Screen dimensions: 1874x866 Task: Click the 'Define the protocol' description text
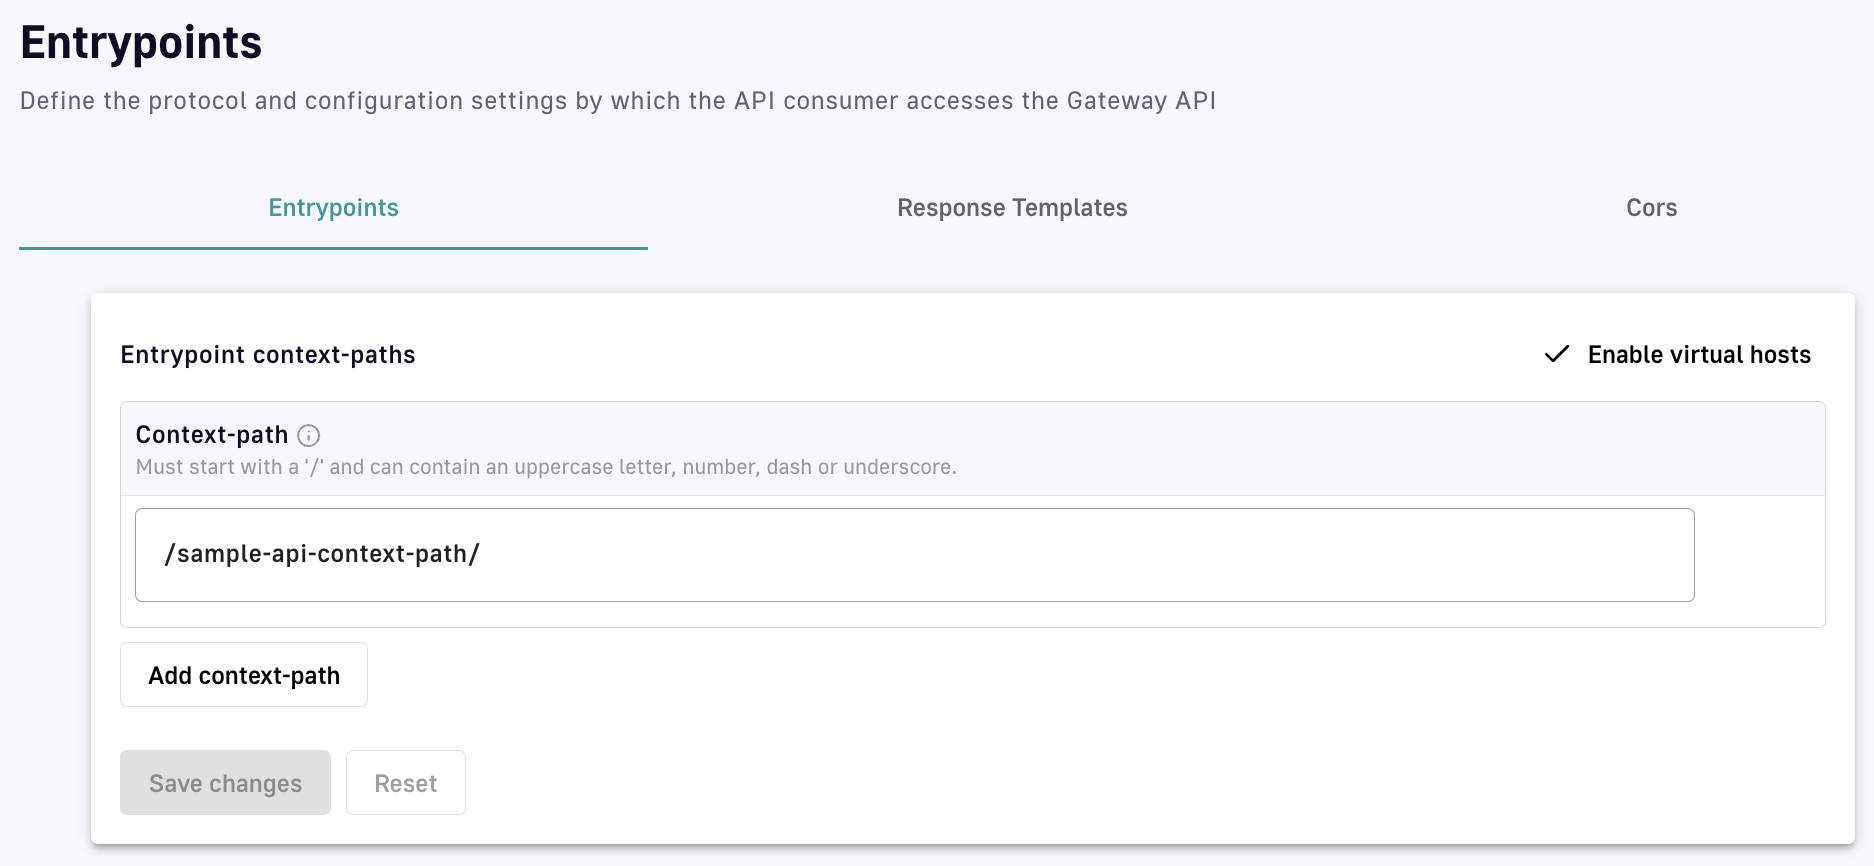(617, 101)
